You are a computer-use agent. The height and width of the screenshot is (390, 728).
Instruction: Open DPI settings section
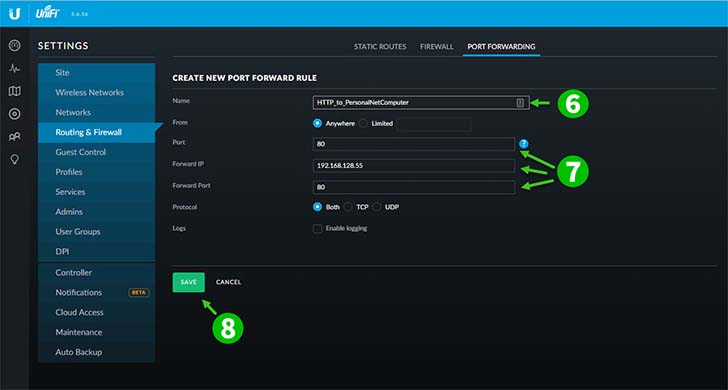(97, 252)
